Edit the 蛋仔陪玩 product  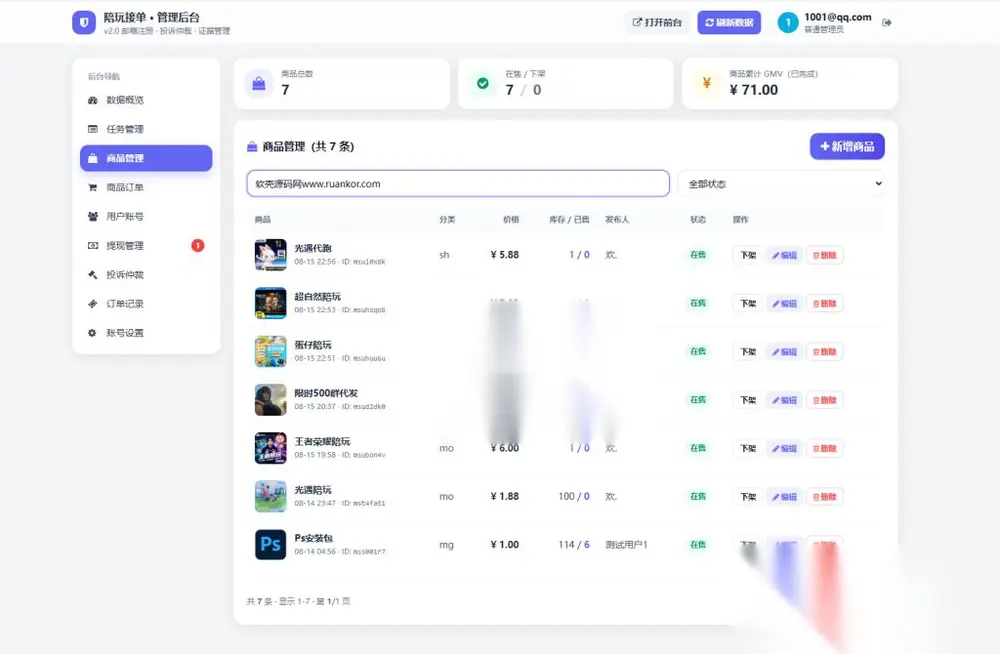[x=784, y=352]
